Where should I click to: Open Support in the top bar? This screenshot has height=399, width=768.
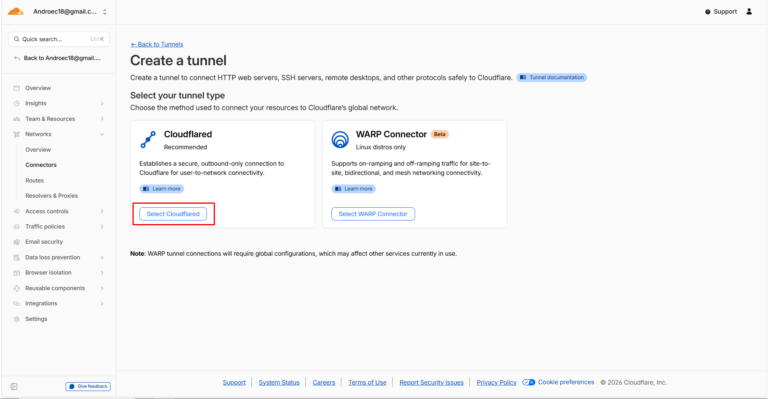coord(721,12)
